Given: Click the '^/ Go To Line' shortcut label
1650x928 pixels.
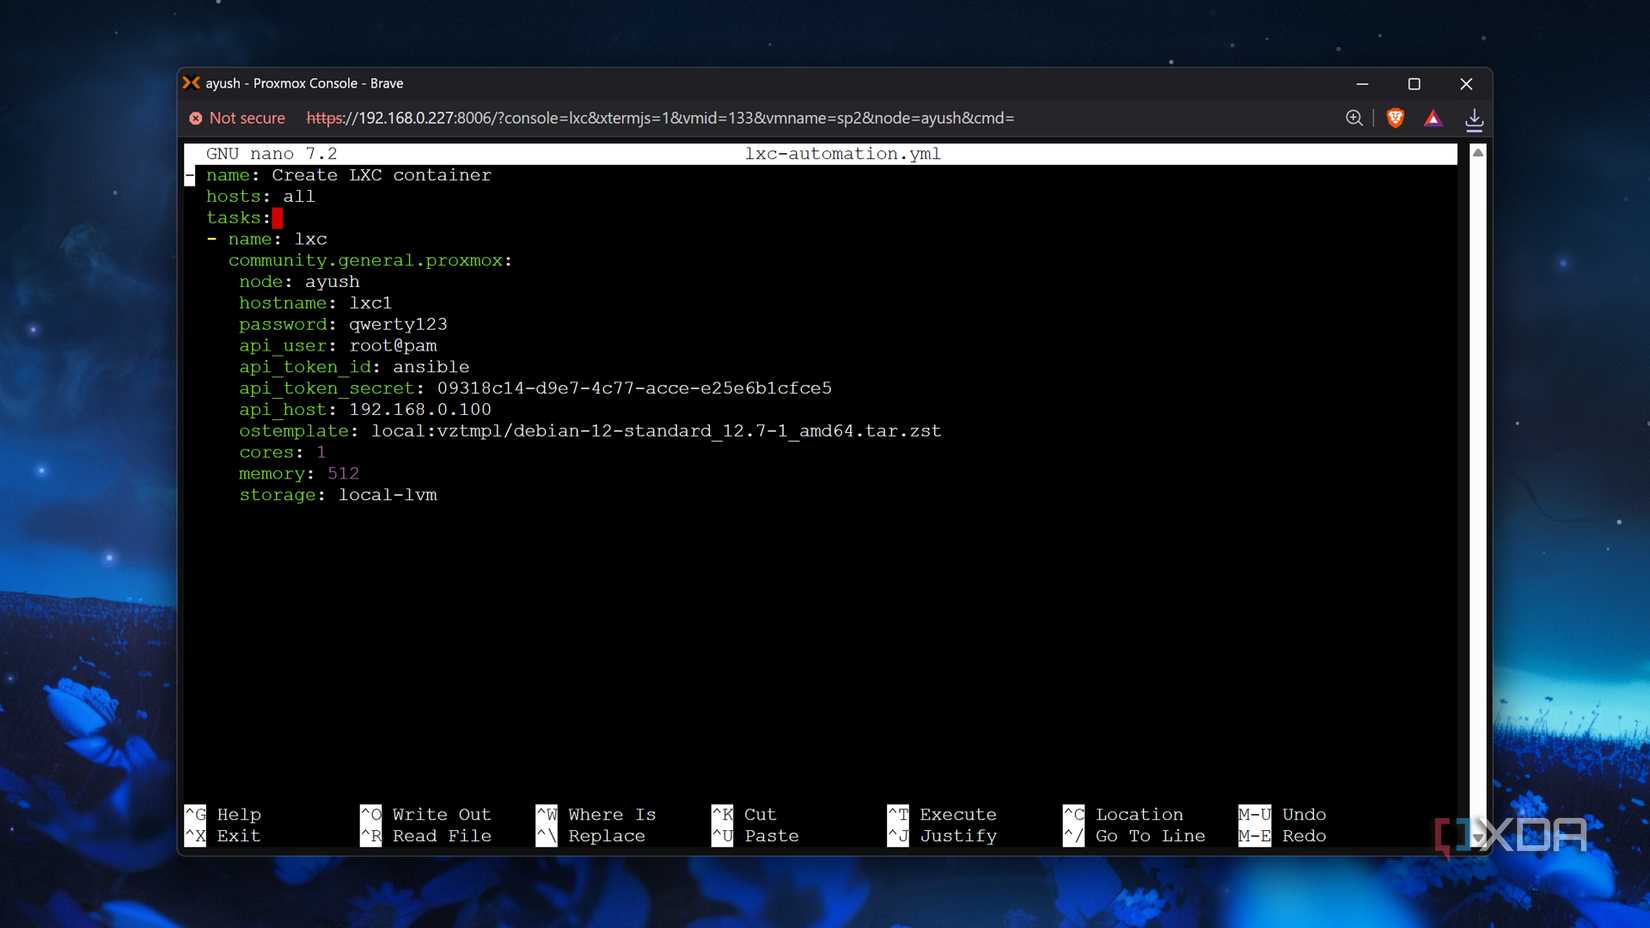Looking at the screenshot, I should (1134, 836).
